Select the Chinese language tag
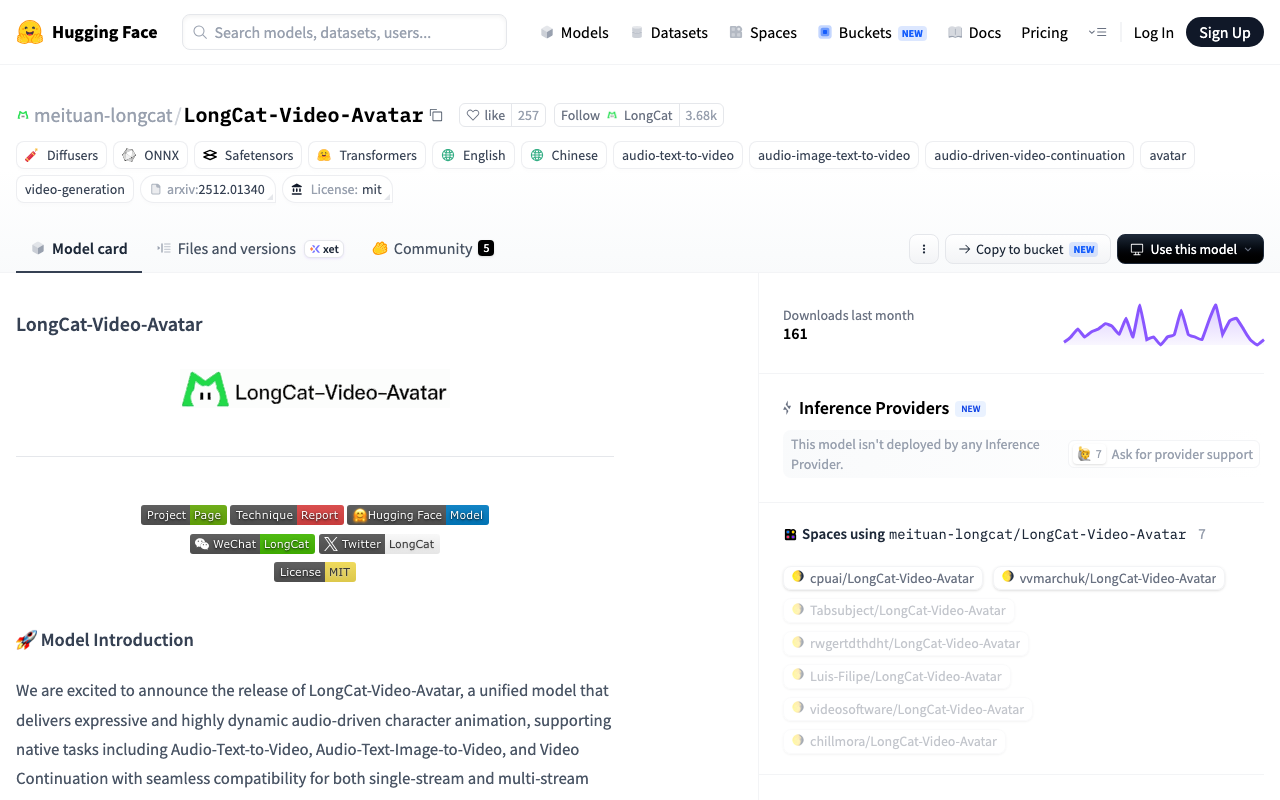This screenshot has height=800, width=1280. (564, 155)
